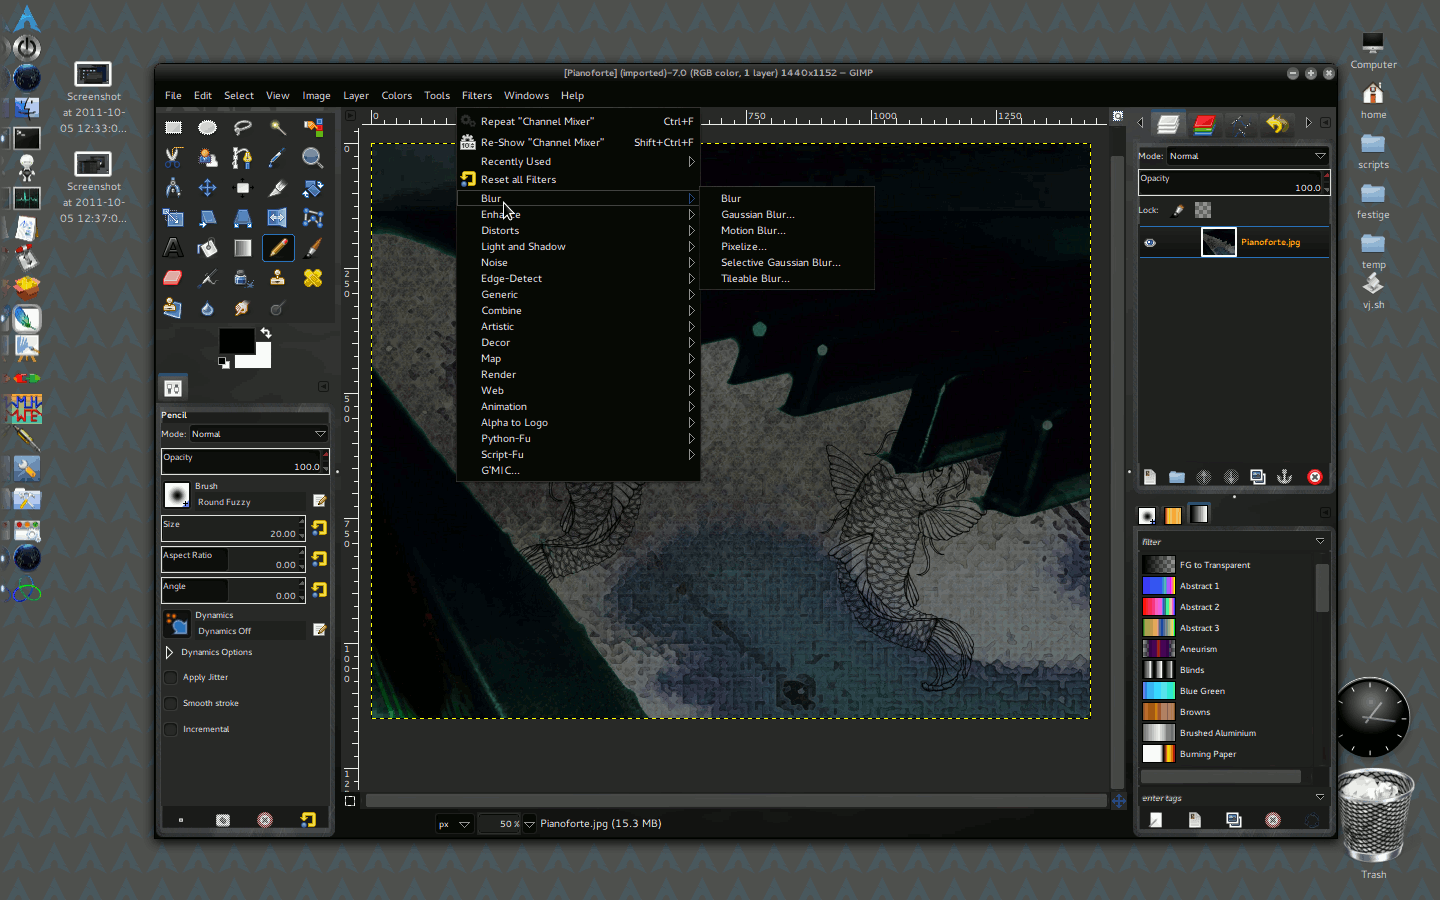Select the Clone stamp tool
Image resolution: width=1440 pixels, height=900 pixels.
point(277,277)
